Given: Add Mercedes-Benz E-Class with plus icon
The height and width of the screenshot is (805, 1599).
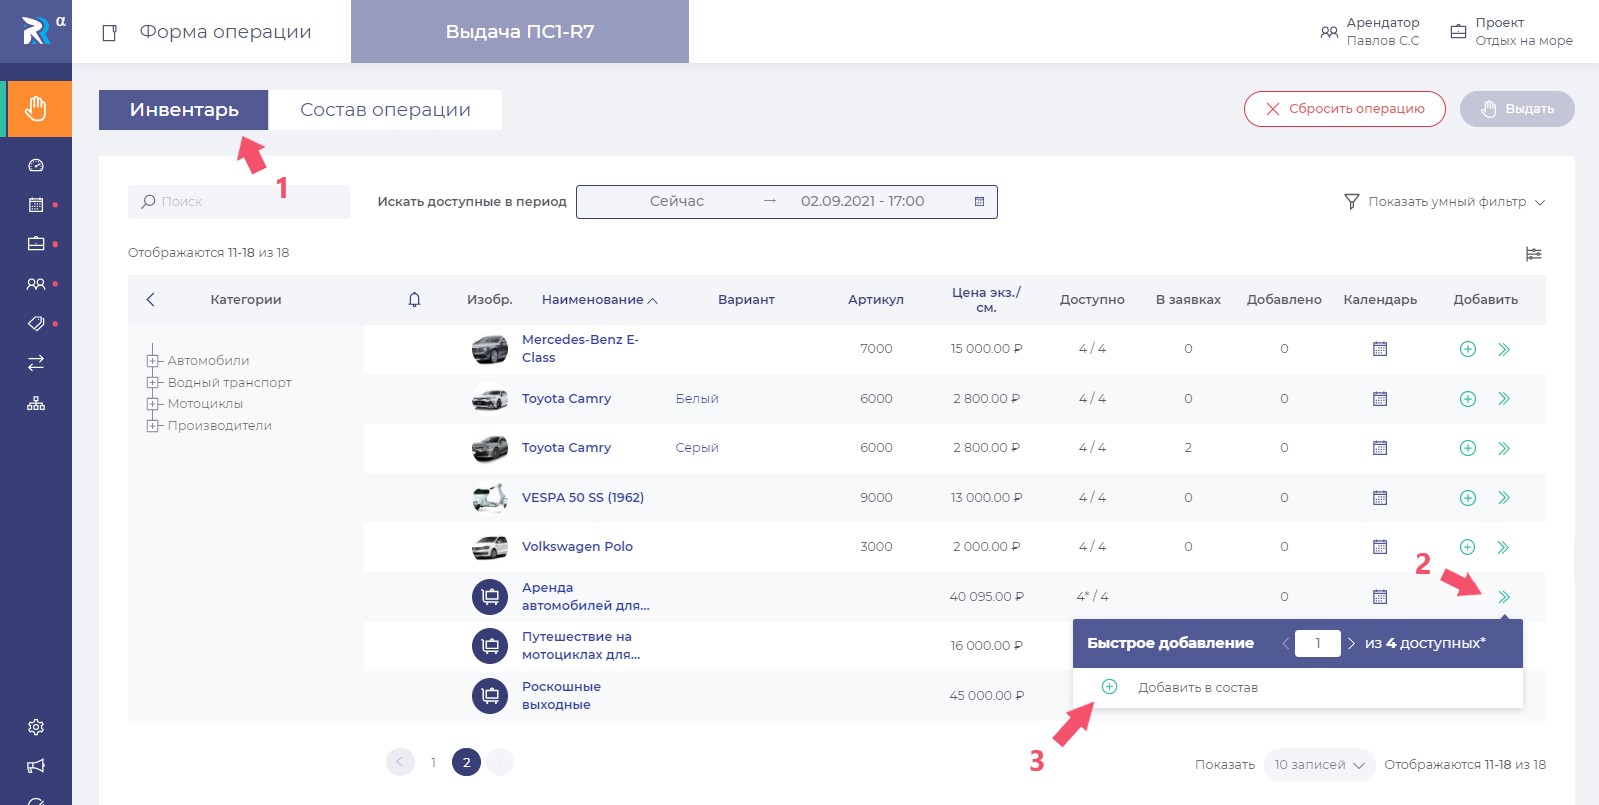Looking at the screenshot, I should tap(1468, 349).
